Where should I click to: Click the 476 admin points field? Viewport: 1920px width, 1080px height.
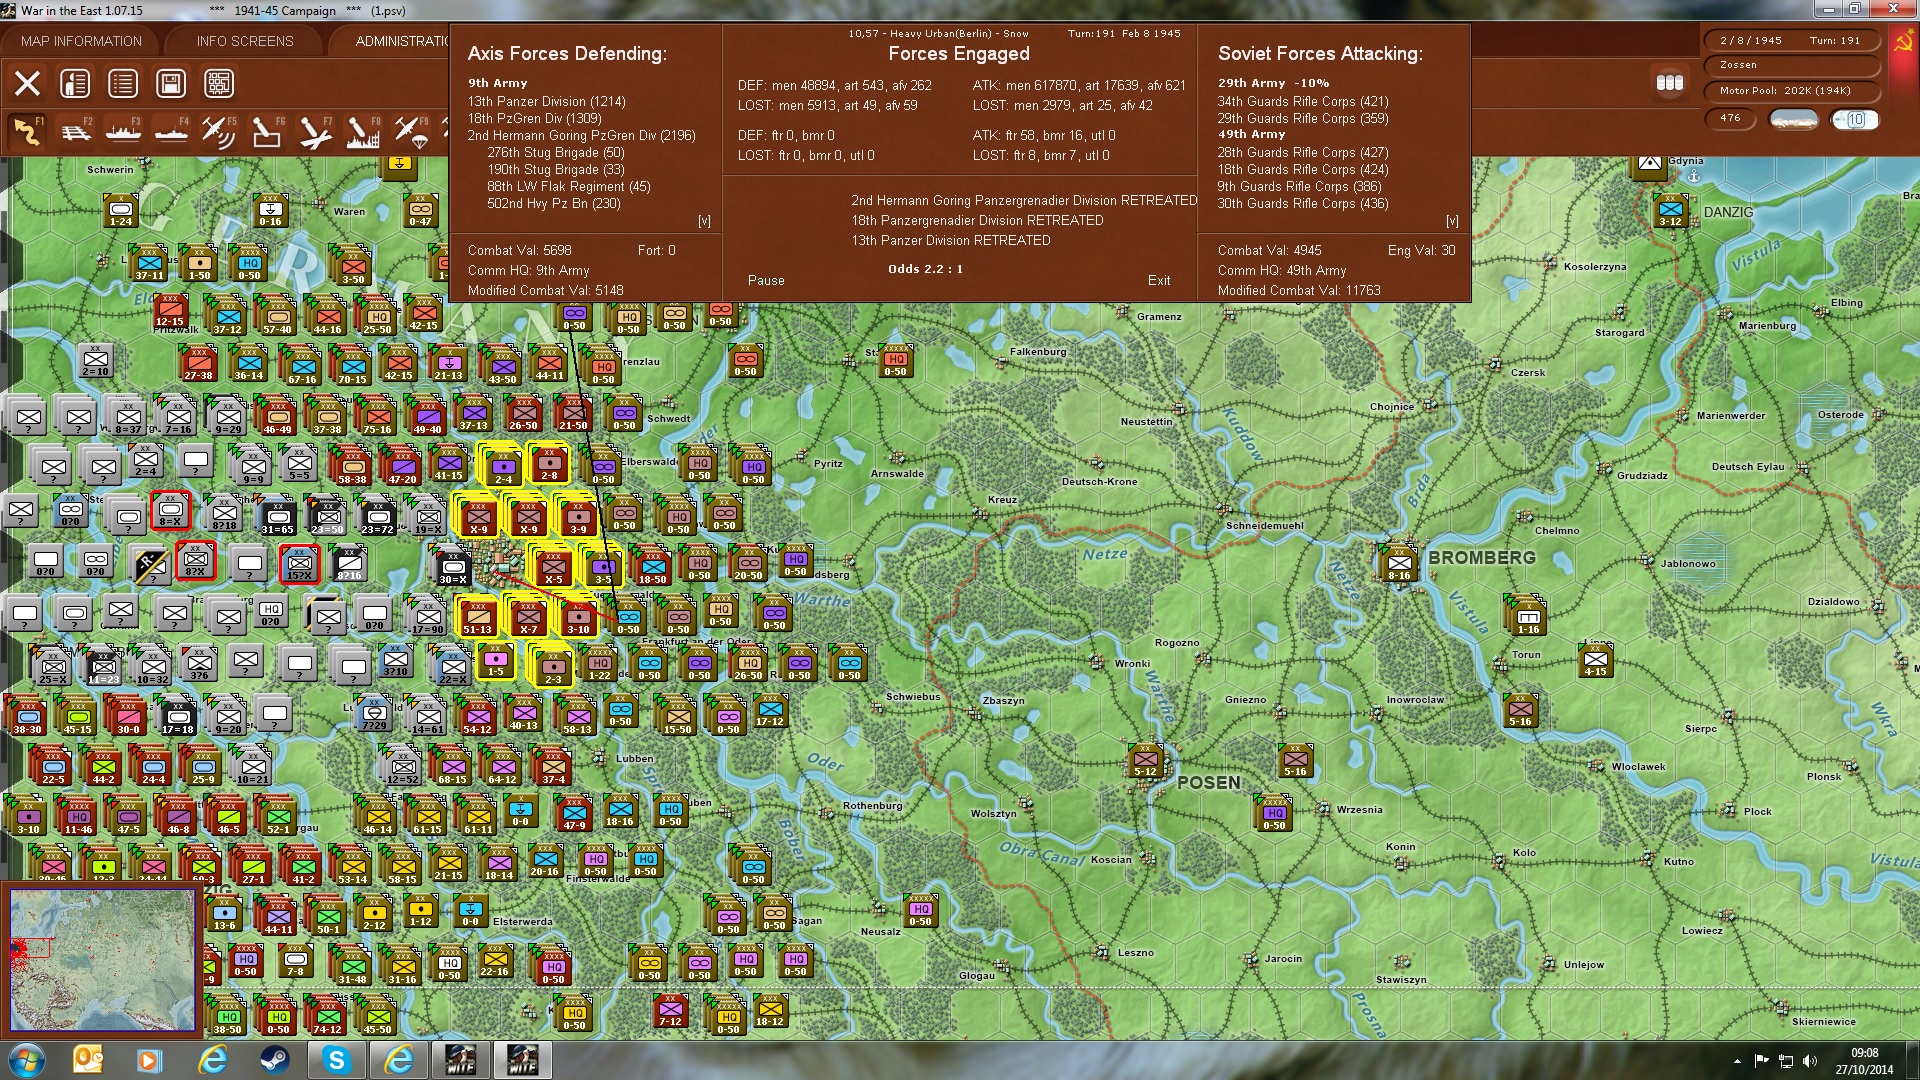click(x=1730, y=118)
